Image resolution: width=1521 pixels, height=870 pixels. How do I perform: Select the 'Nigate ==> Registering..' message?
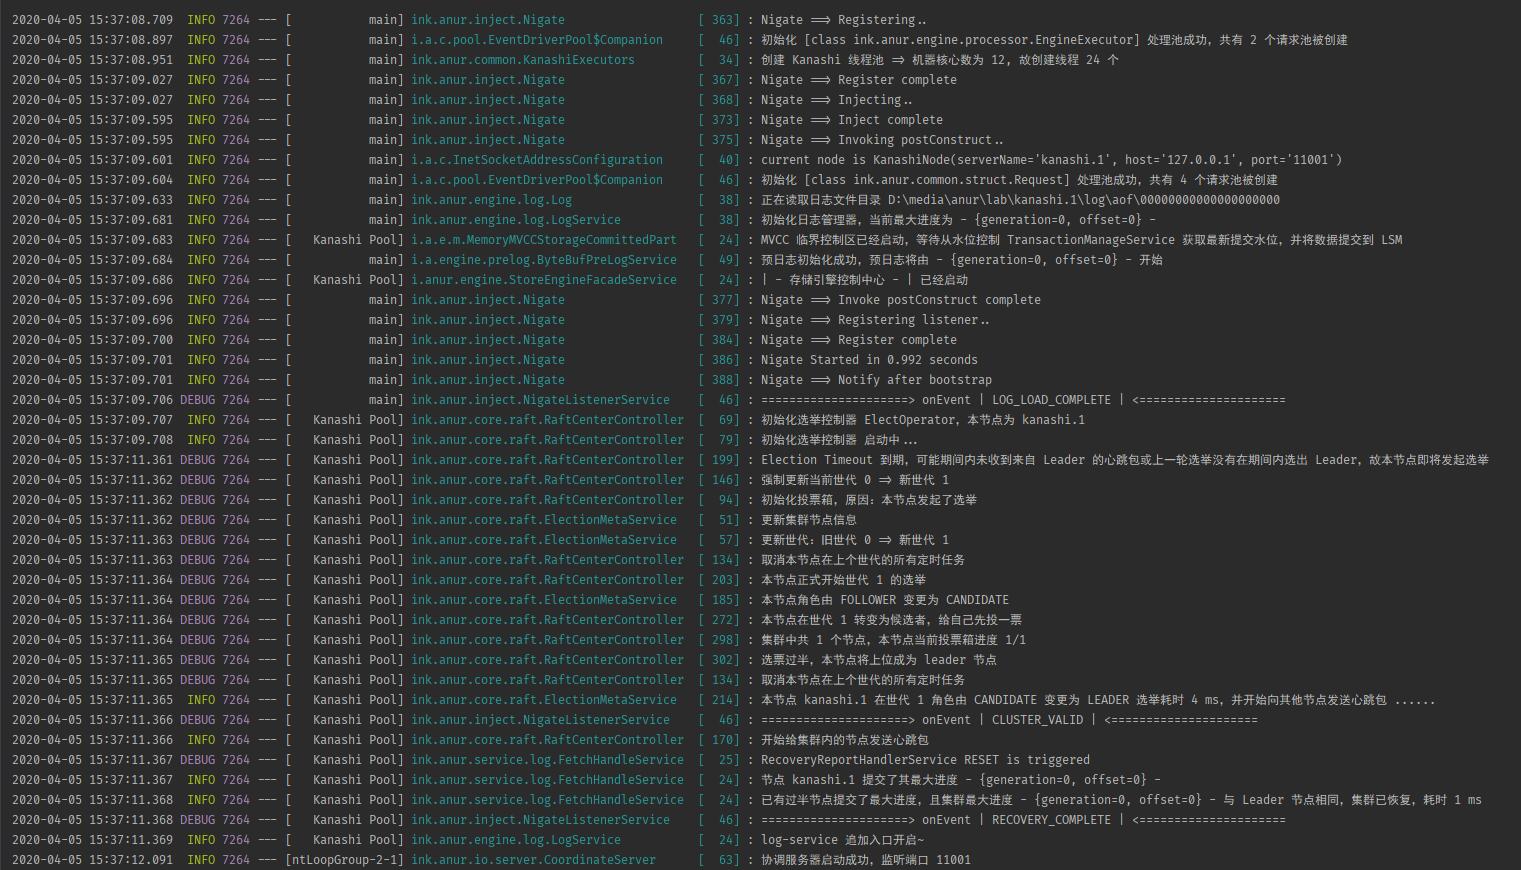843,20
